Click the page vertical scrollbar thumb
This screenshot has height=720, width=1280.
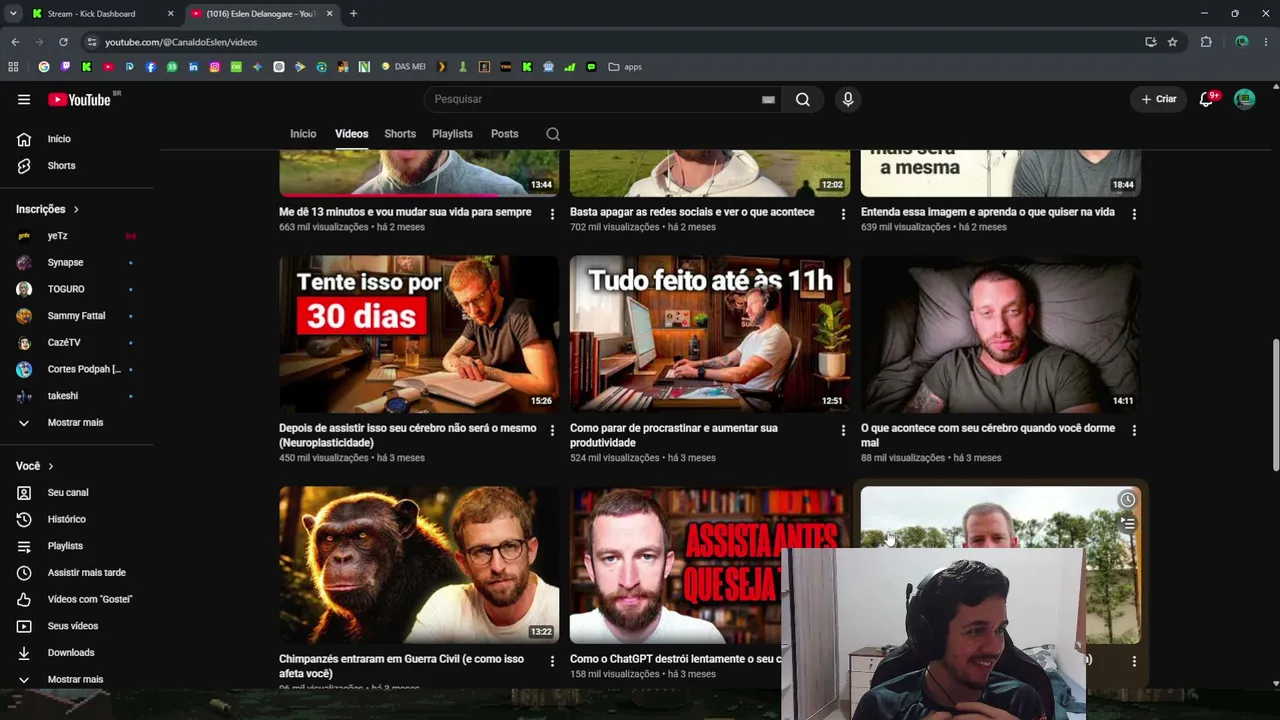pyautogui.click(x=1275, y=405)
